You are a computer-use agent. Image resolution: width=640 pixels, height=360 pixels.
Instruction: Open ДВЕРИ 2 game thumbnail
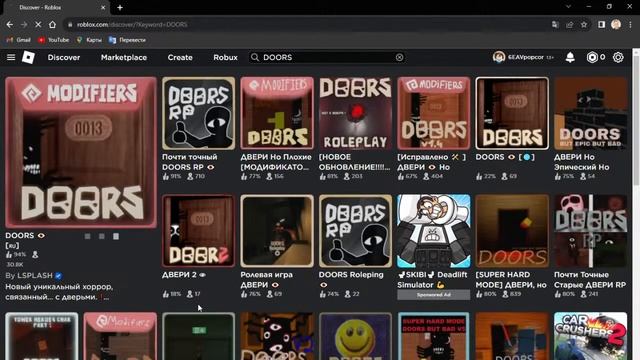(198, 231)
